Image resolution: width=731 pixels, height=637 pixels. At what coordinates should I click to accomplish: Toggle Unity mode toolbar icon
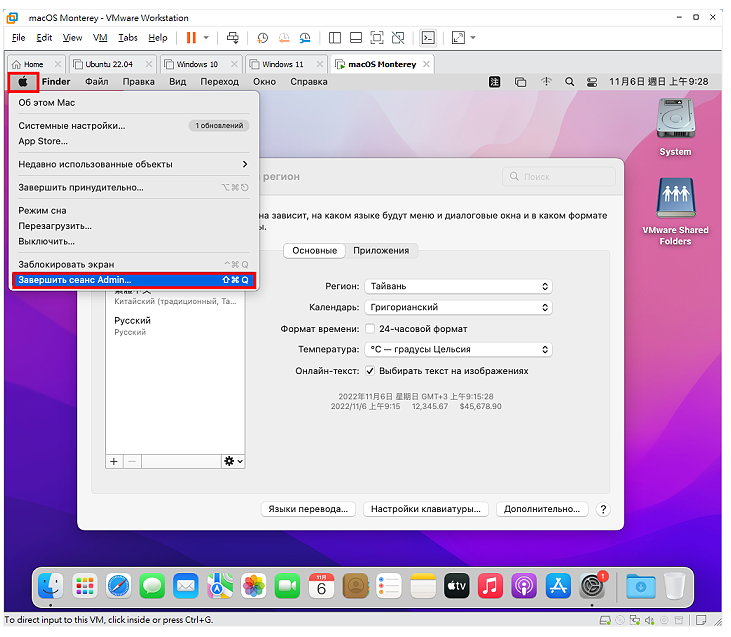coord(398,38)
